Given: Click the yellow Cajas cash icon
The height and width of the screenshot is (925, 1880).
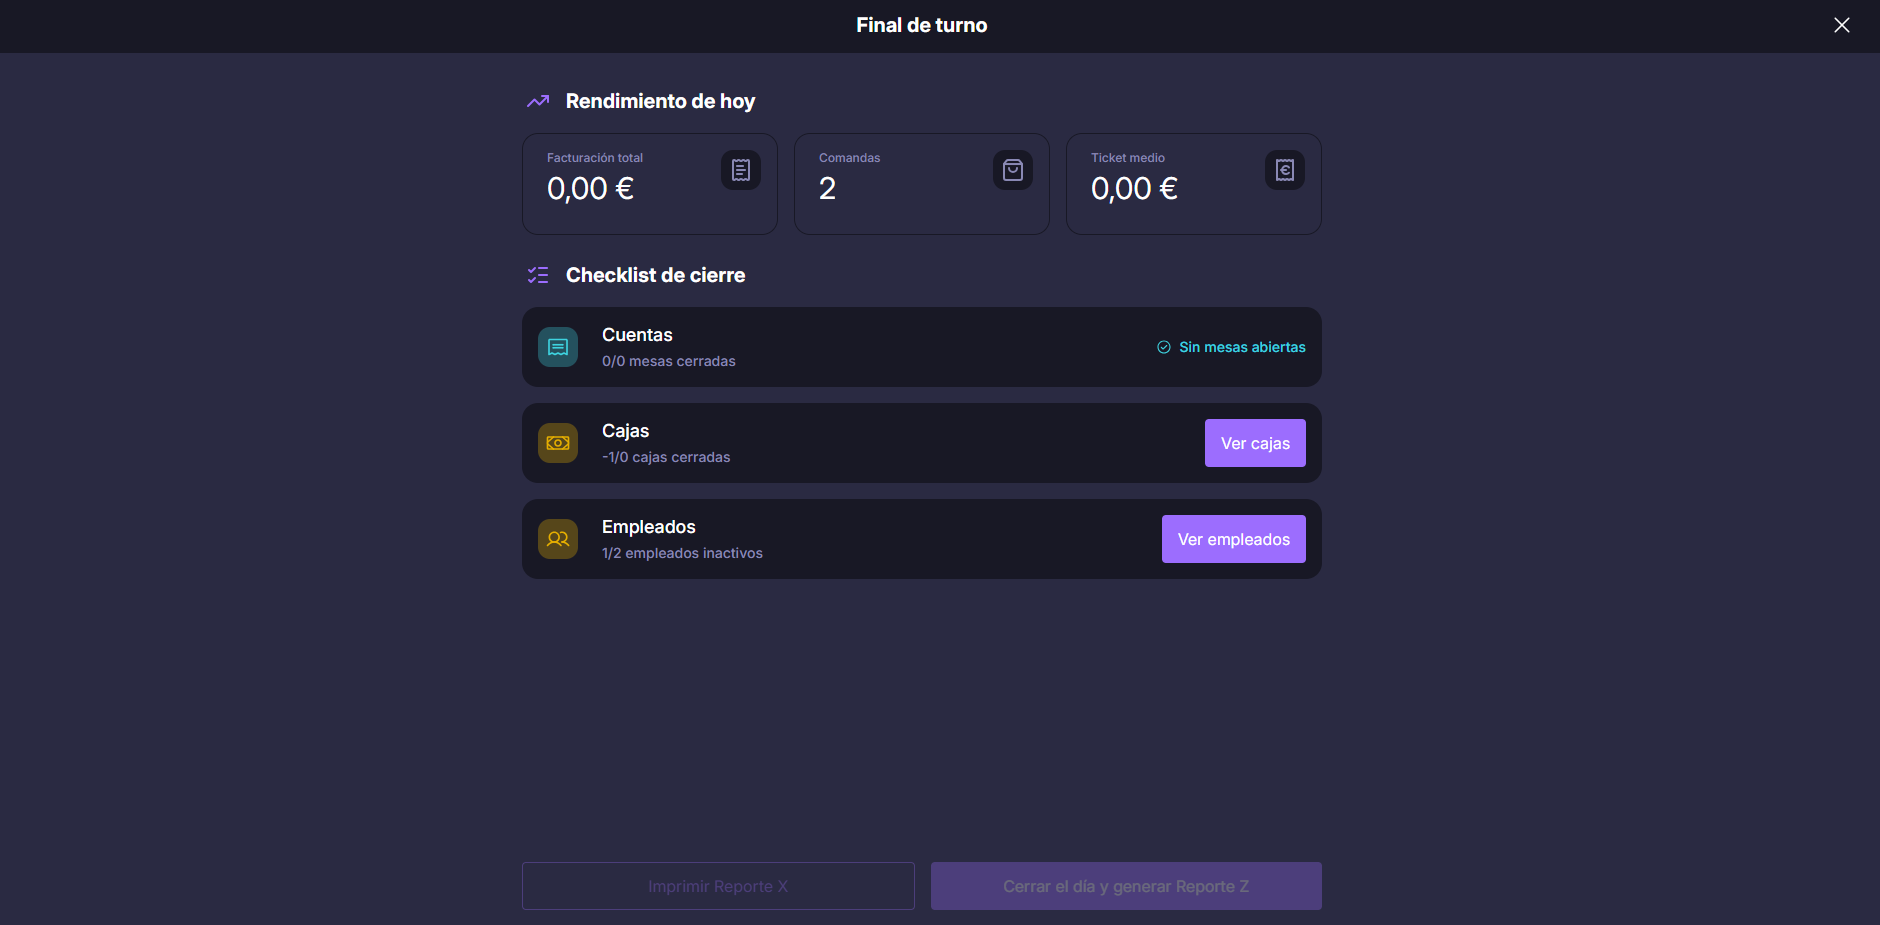Looking at the screenshot, I should [558, 443].
